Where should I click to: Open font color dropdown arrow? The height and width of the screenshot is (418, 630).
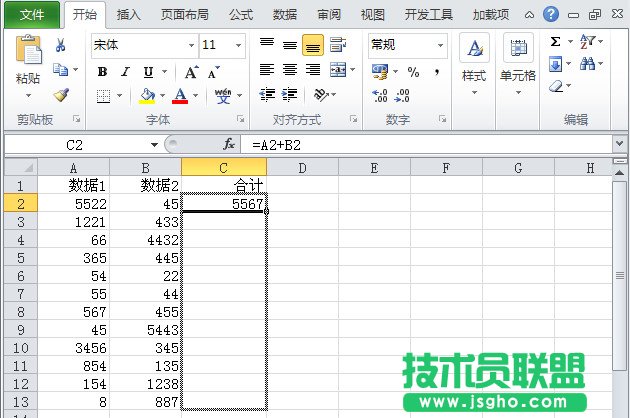[x=196, y=96]
